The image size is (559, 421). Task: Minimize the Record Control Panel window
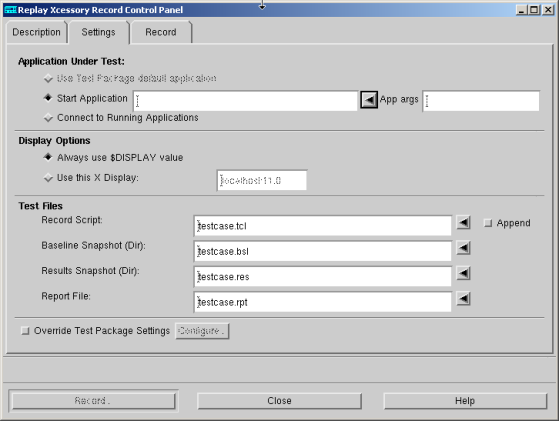click(522, 10)
